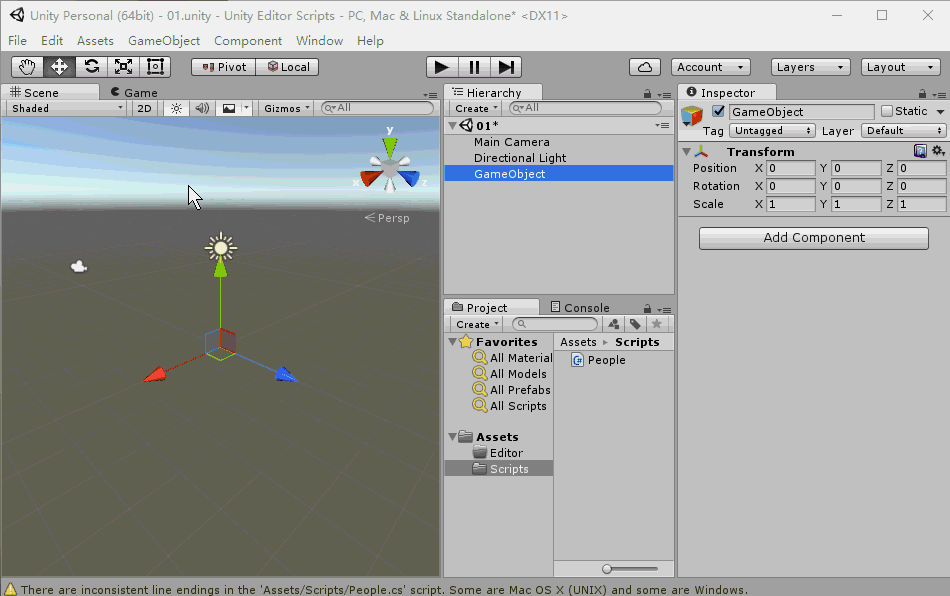The image size is (950, 596).
Task: Select the People script asset
Action: point(606,360)
